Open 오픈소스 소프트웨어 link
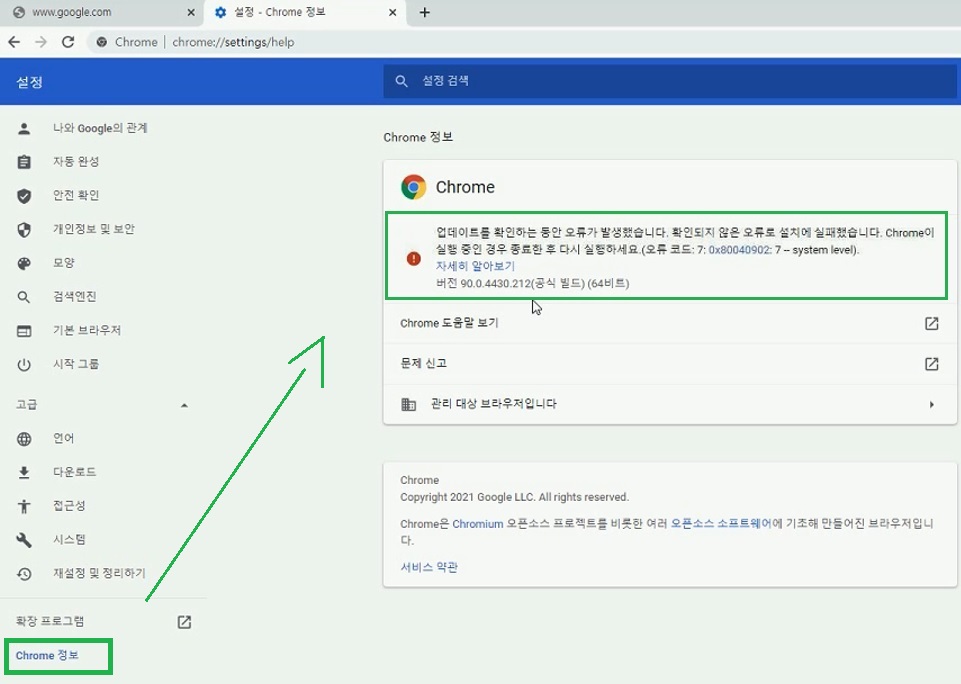Image resolution: width=961 pixels, height=684 pixels. pyautogui.click(x=721, y=523)
